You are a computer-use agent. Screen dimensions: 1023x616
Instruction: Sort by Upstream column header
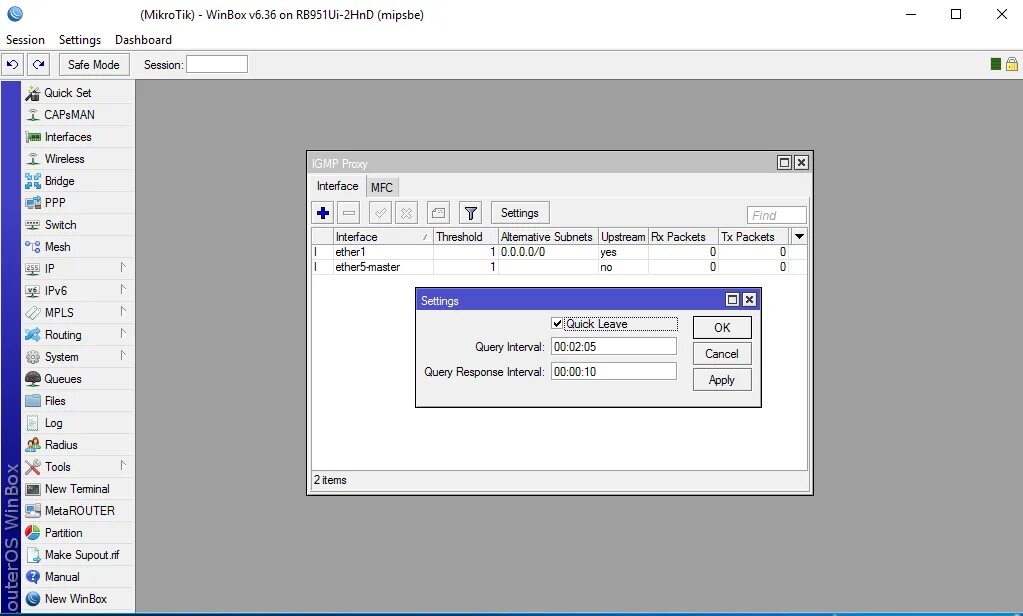pos(623,236)
